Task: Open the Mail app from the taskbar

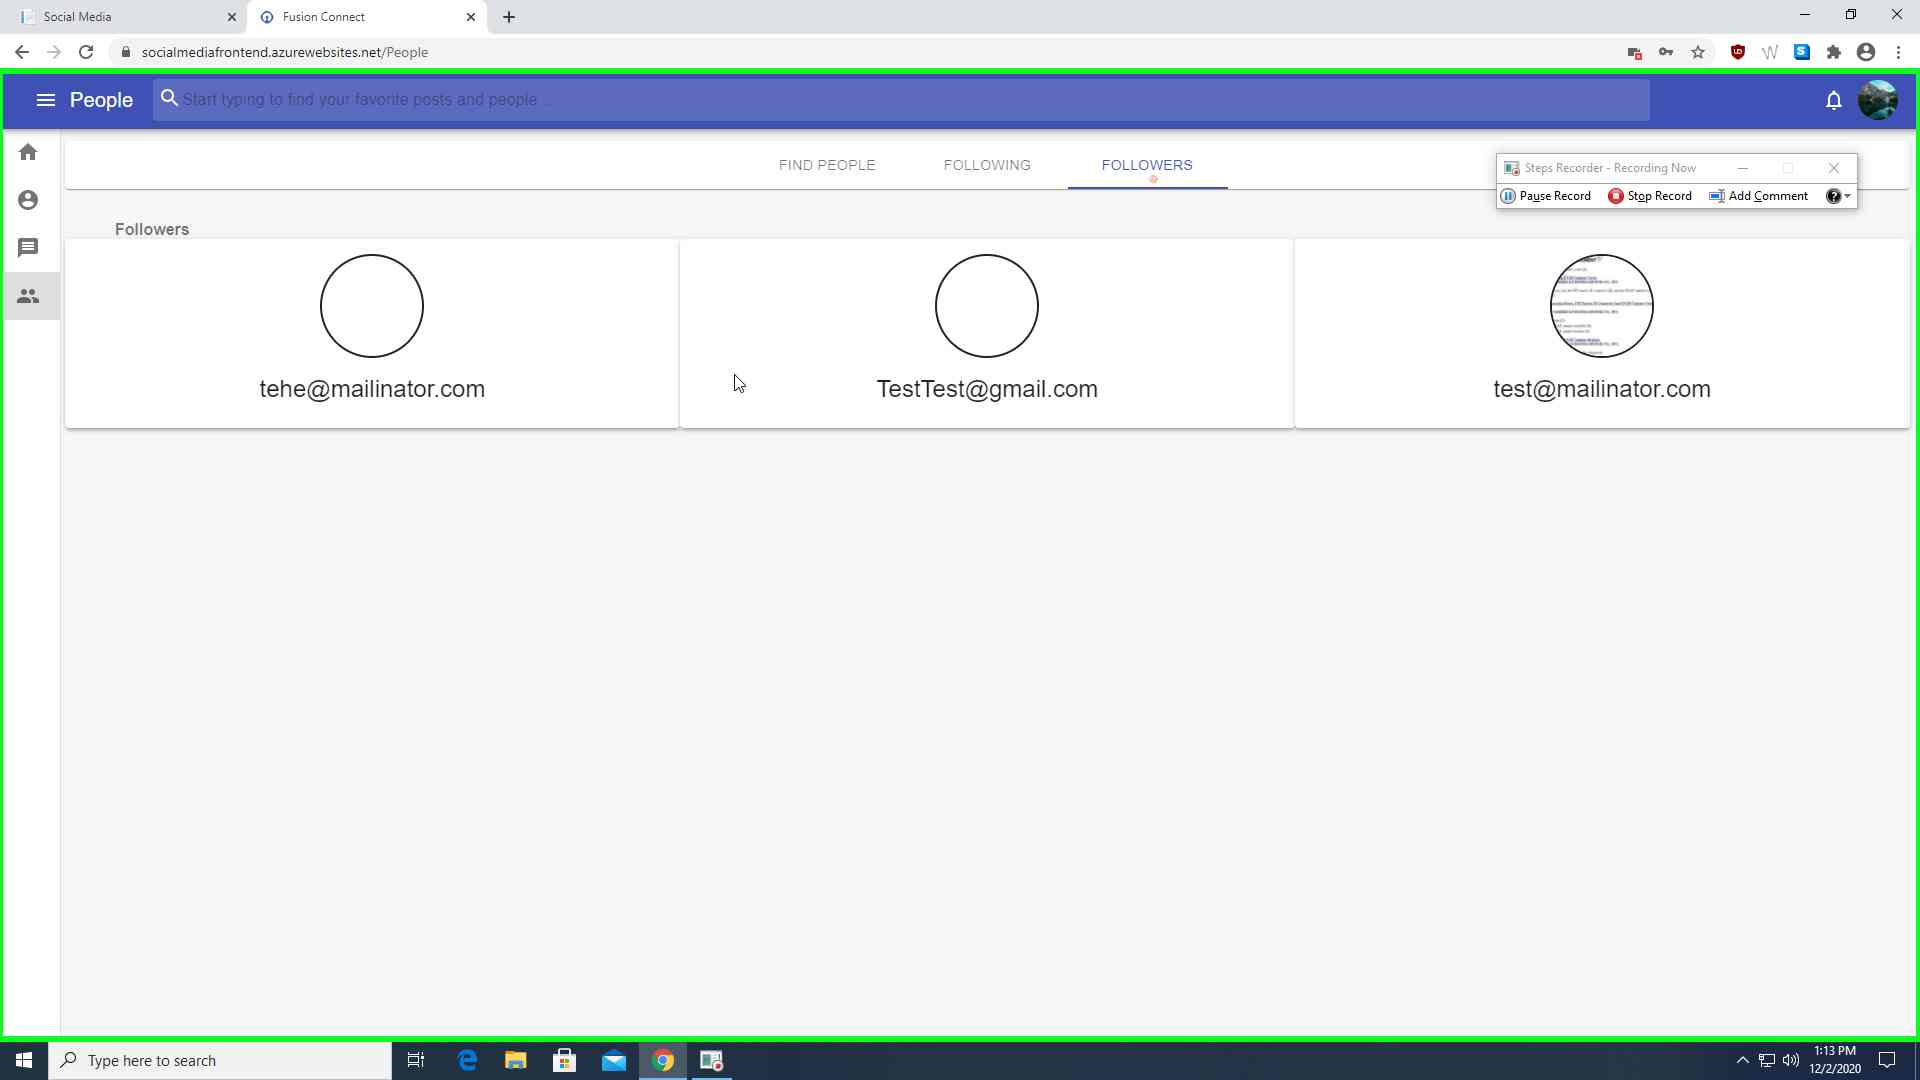Action: coord(613,1060)
